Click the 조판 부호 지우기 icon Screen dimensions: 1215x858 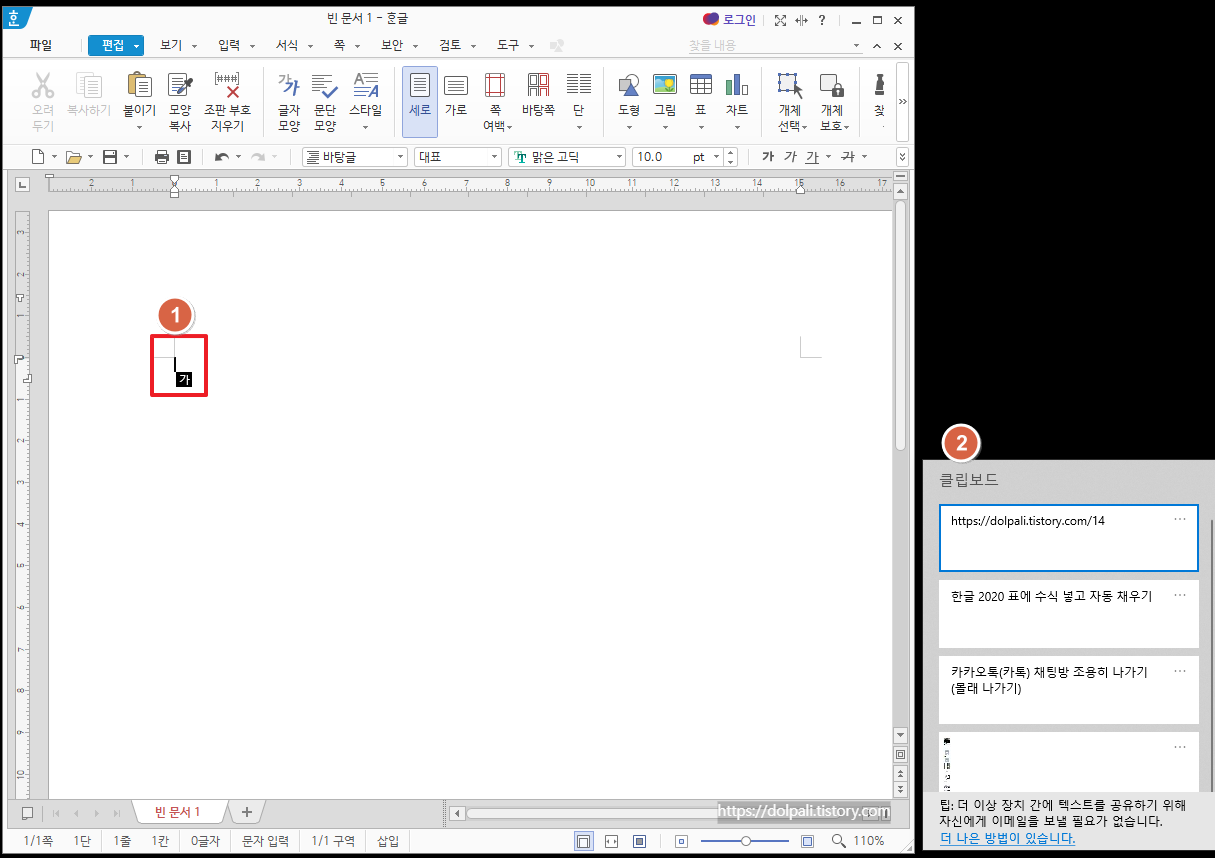pos(228,87)
